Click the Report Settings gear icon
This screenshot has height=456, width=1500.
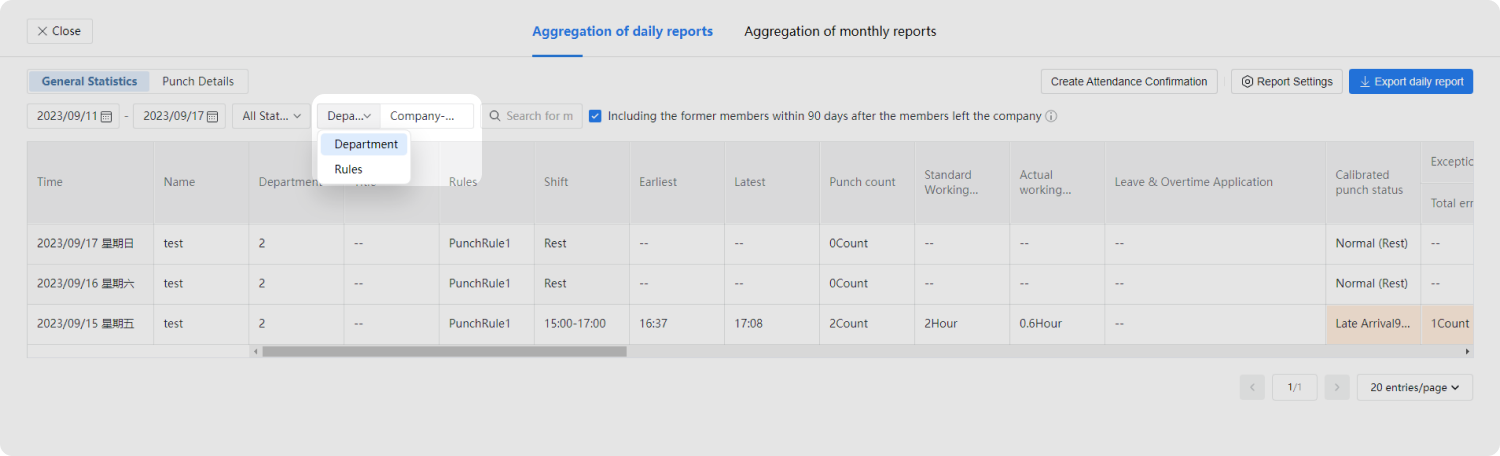1247,82
